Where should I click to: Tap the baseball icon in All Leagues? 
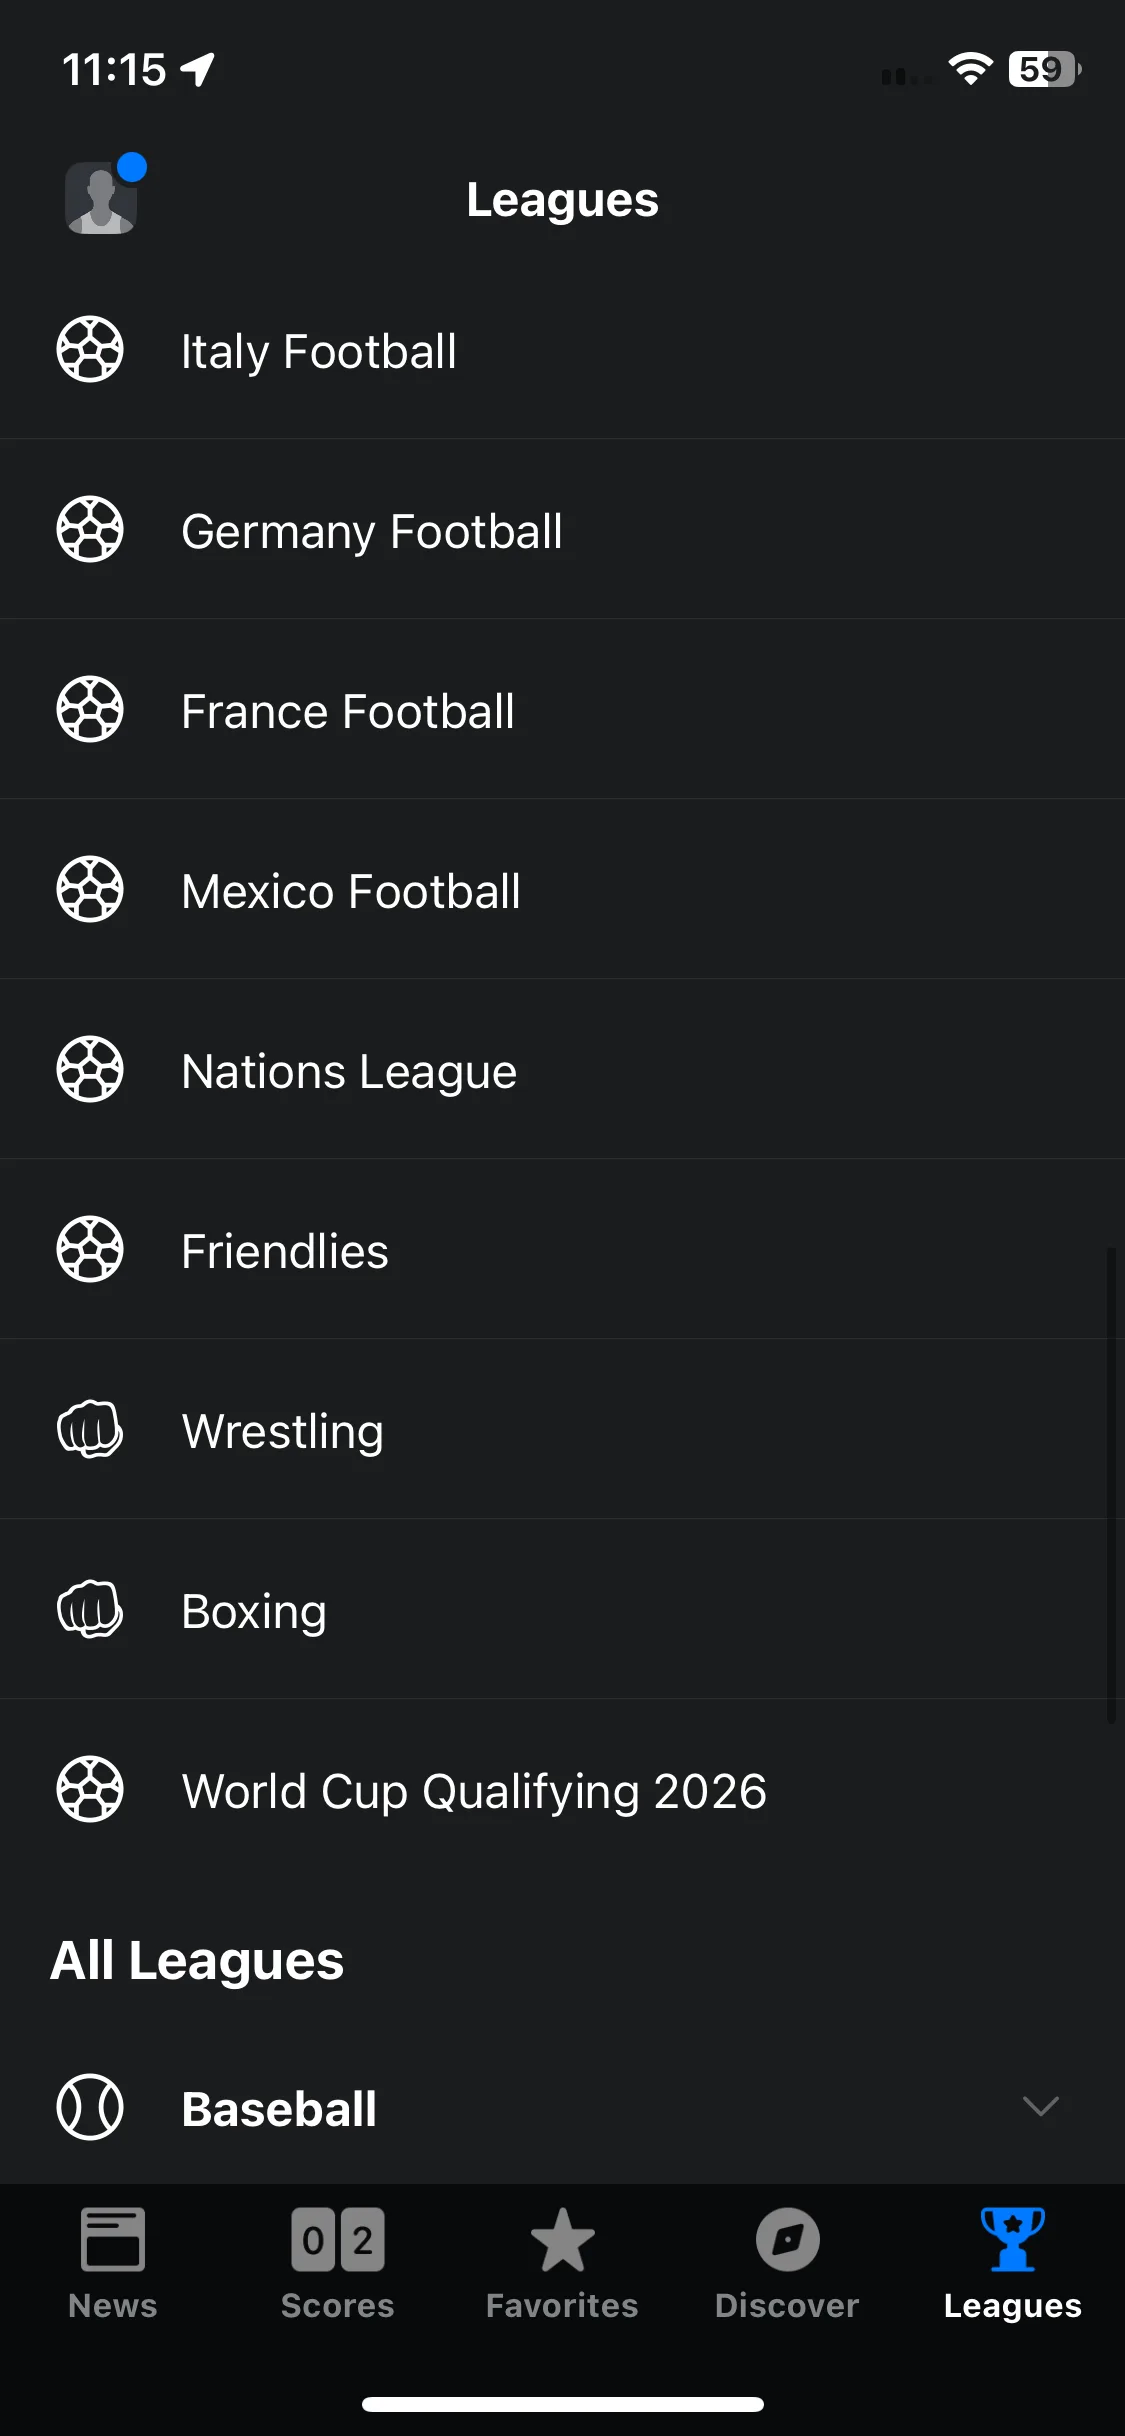tap(90, 2107)
